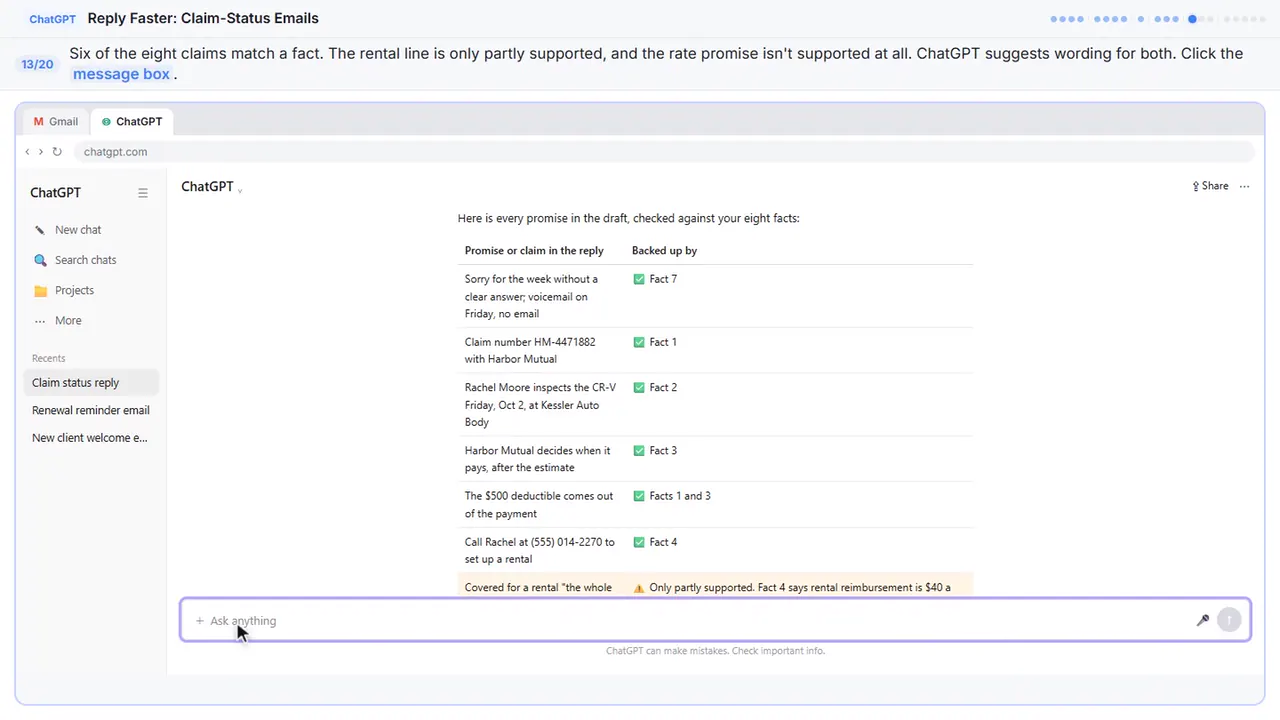This screenshot has height=720, width=1280.
Task: Click the New chat pencil icon
Action: [40, 230]
